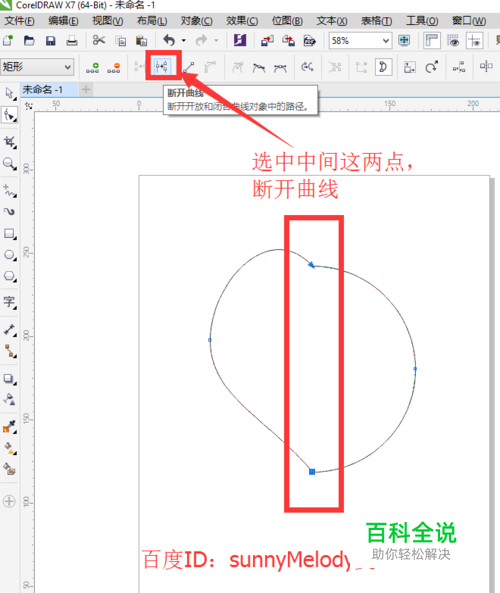Select the Color Eyedropper tool
Viewport: 500px width, 593px height.
(9, 427)
